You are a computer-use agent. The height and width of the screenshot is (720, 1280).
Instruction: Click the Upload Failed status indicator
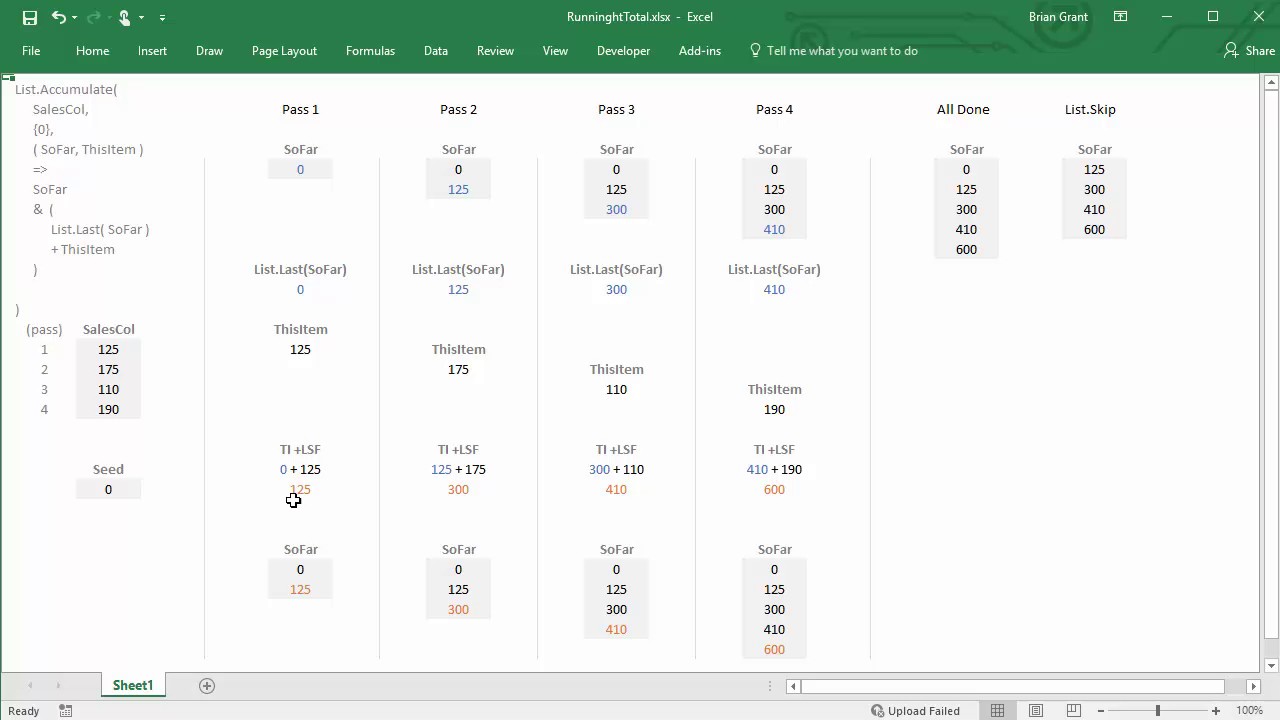[x=915, y=711]
